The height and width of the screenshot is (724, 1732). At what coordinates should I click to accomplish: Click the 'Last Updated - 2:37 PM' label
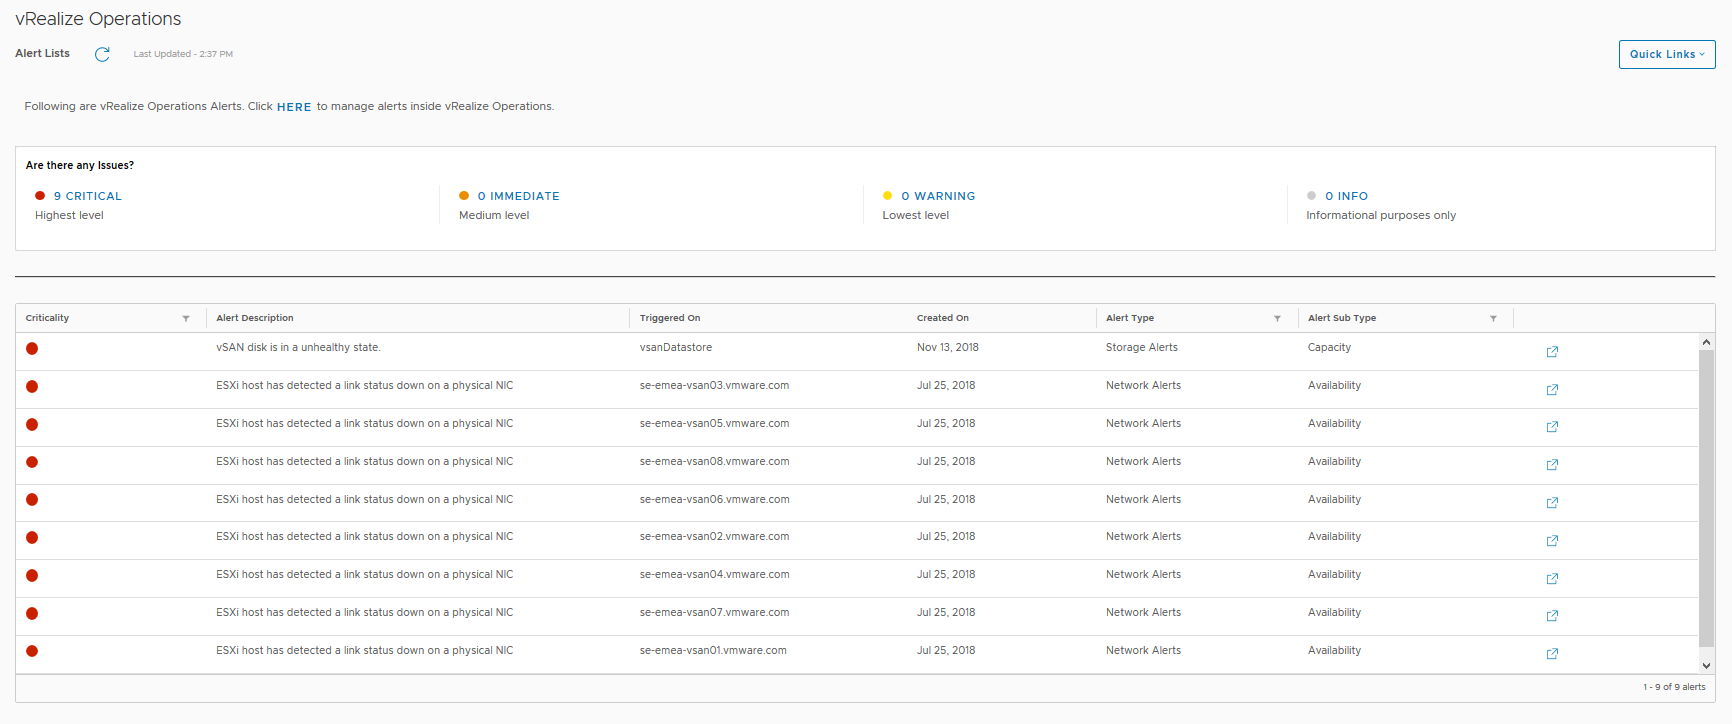point(183,54)
